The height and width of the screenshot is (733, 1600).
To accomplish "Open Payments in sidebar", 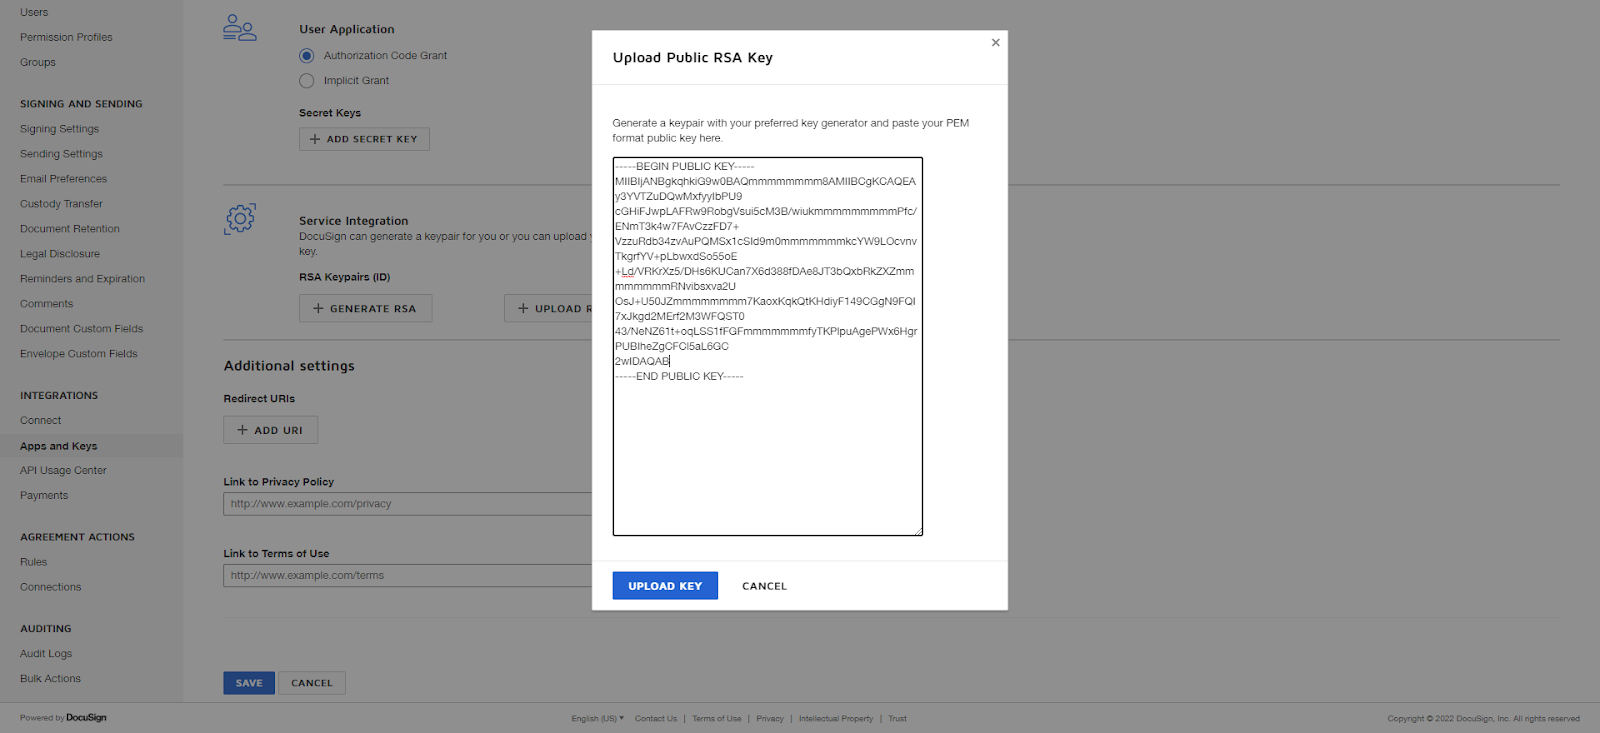I will [x=44, y=495].
